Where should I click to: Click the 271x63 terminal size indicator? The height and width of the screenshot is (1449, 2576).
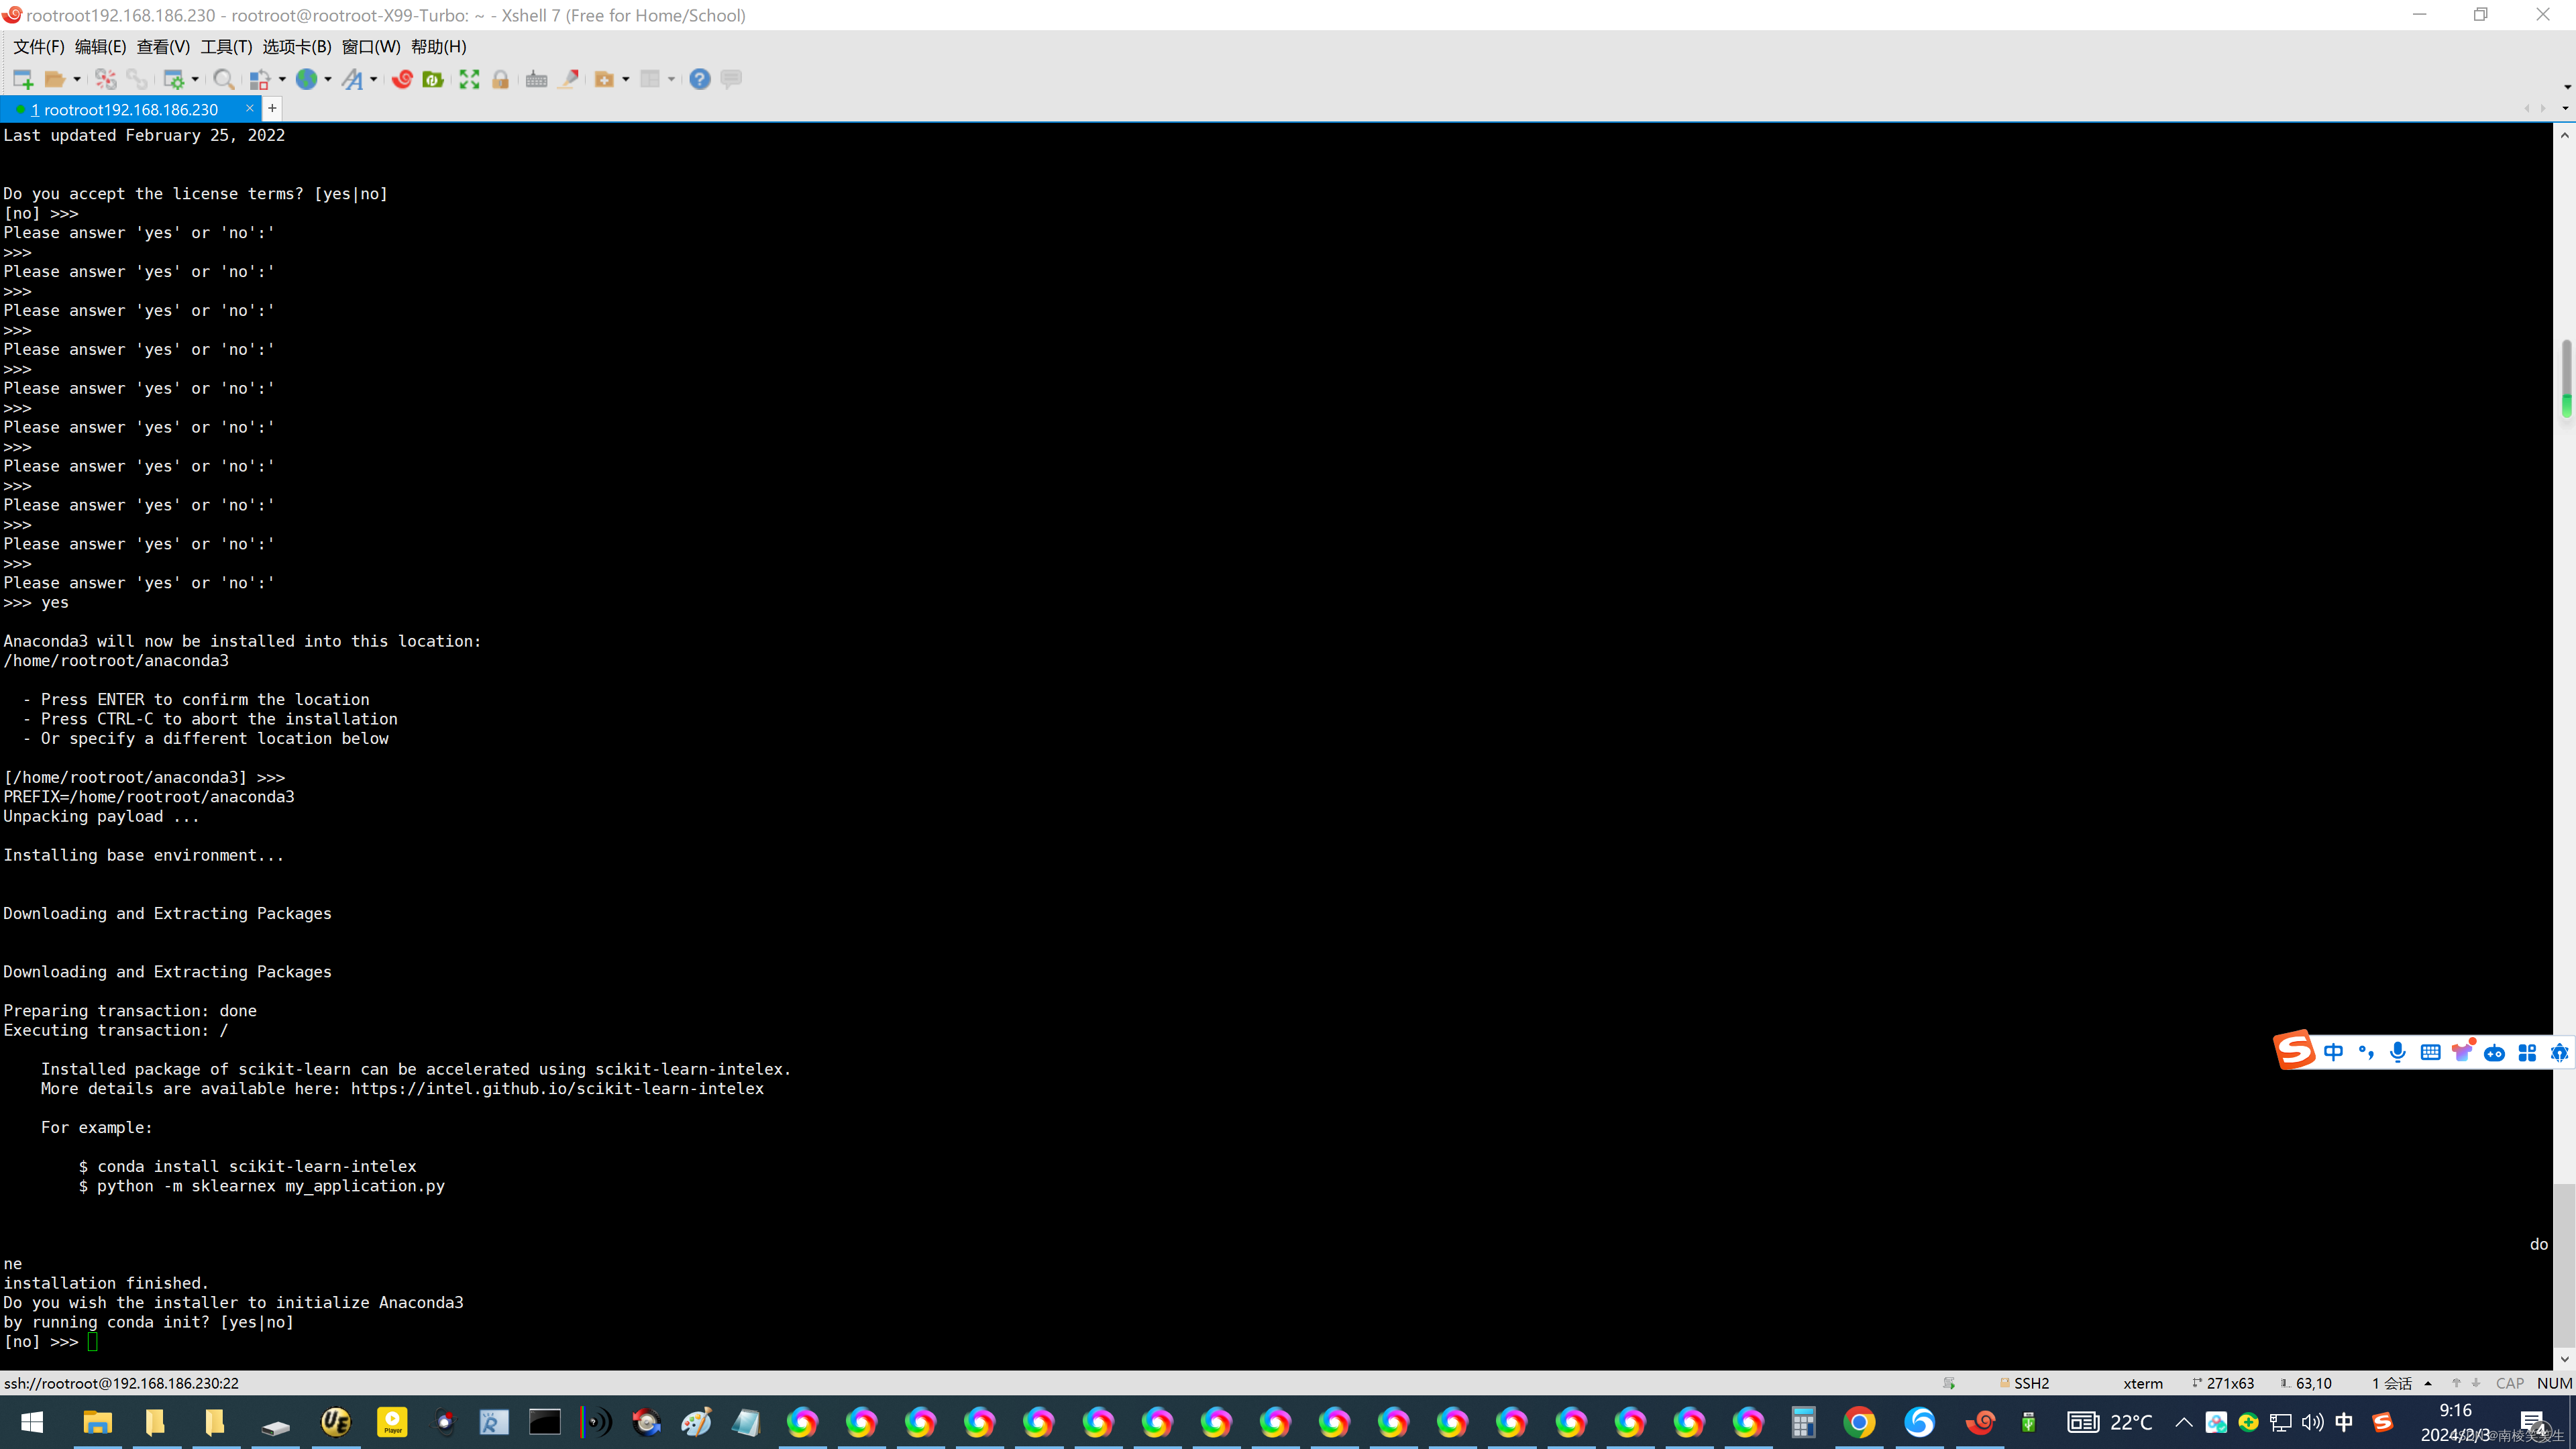coord(2223,1384)
